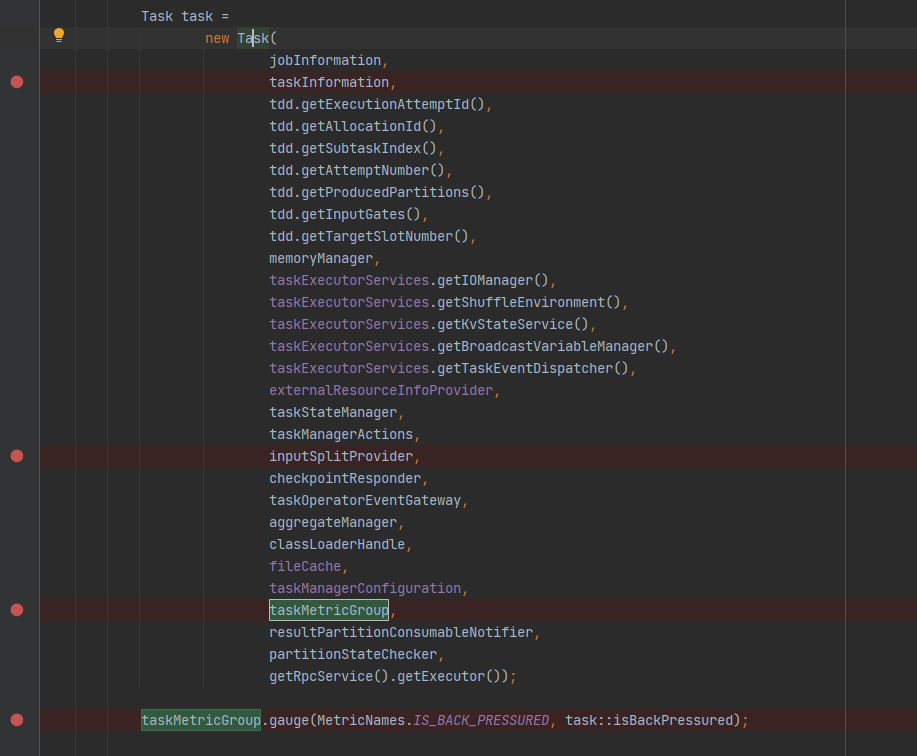Click tdd.getExecutionAttemptId() call
The image size is (917, 756).
pyautogui.click(x=377, y=104)
